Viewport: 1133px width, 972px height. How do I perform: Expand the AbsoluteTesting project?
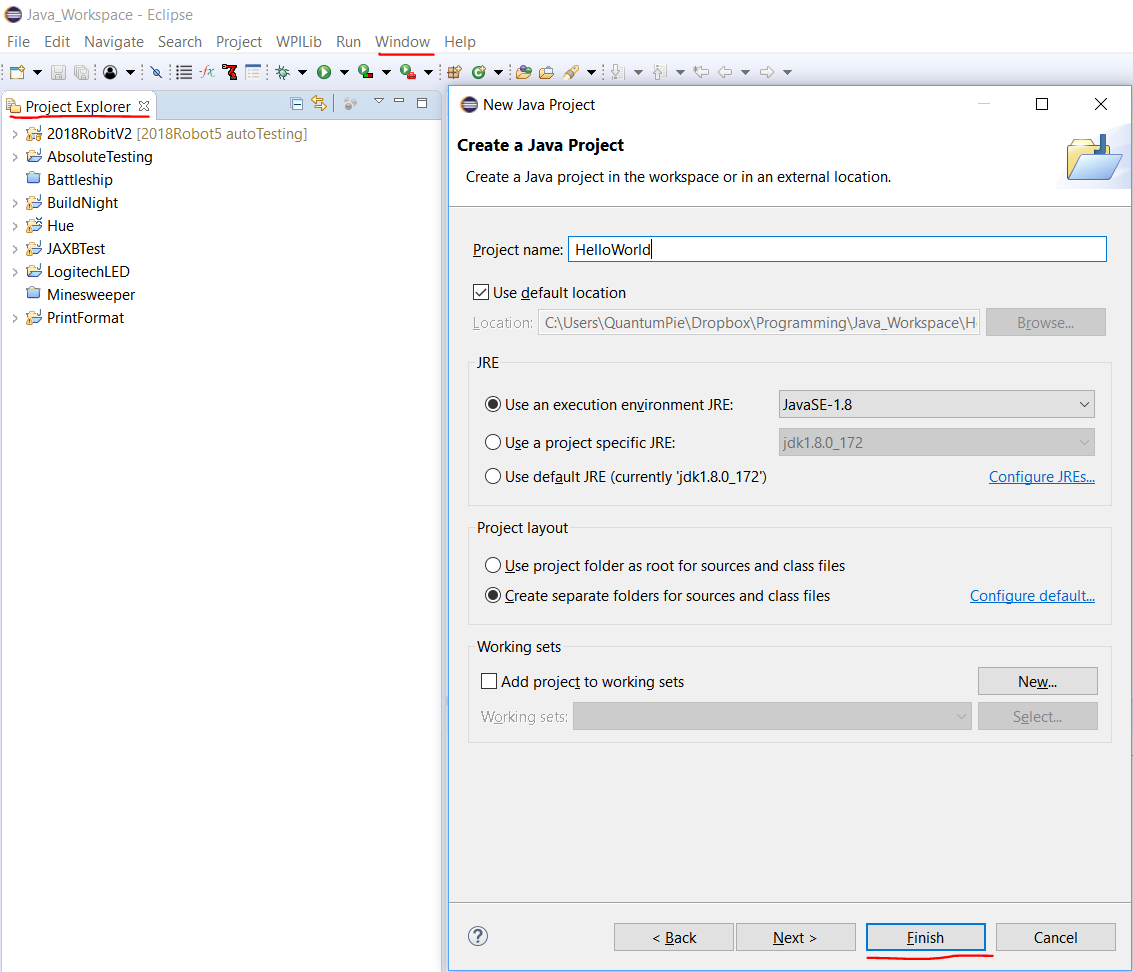tap(14, 157)
